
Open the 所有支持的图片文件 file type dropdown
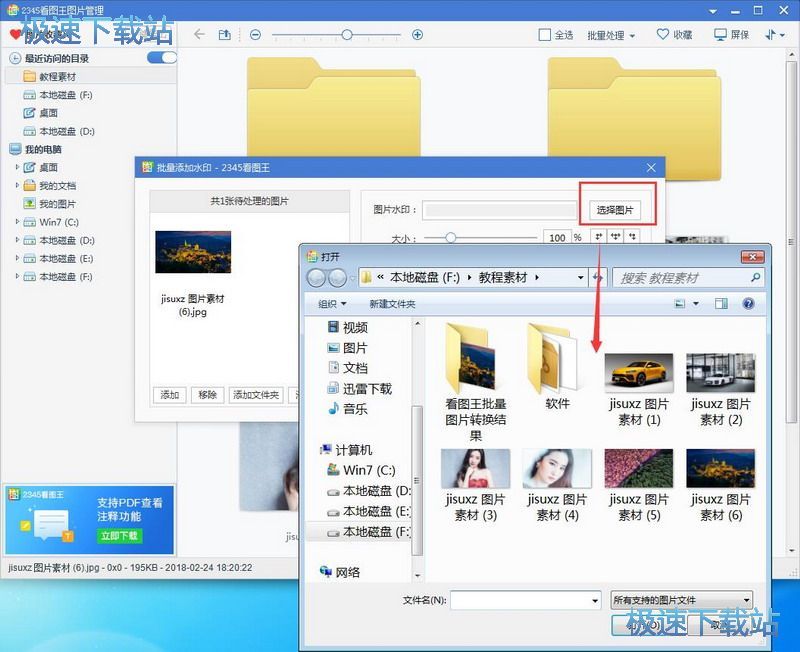(682, 600)
